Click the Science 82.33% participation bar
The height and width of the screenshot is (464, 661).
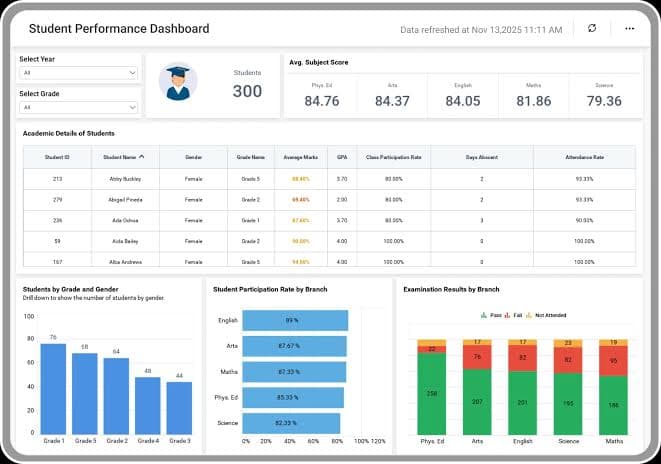tap(291, 423)
